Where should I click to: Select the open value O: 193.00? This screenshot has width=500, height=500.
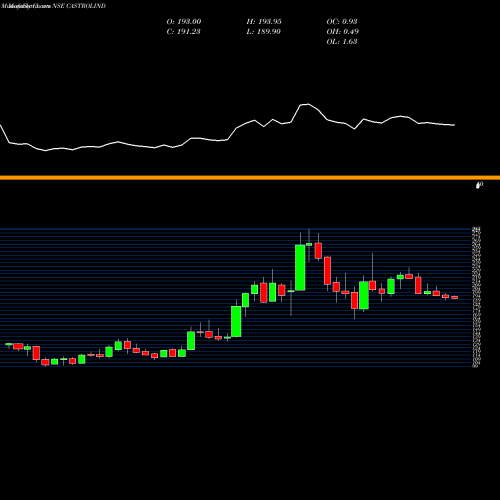[x=184, y=21]
